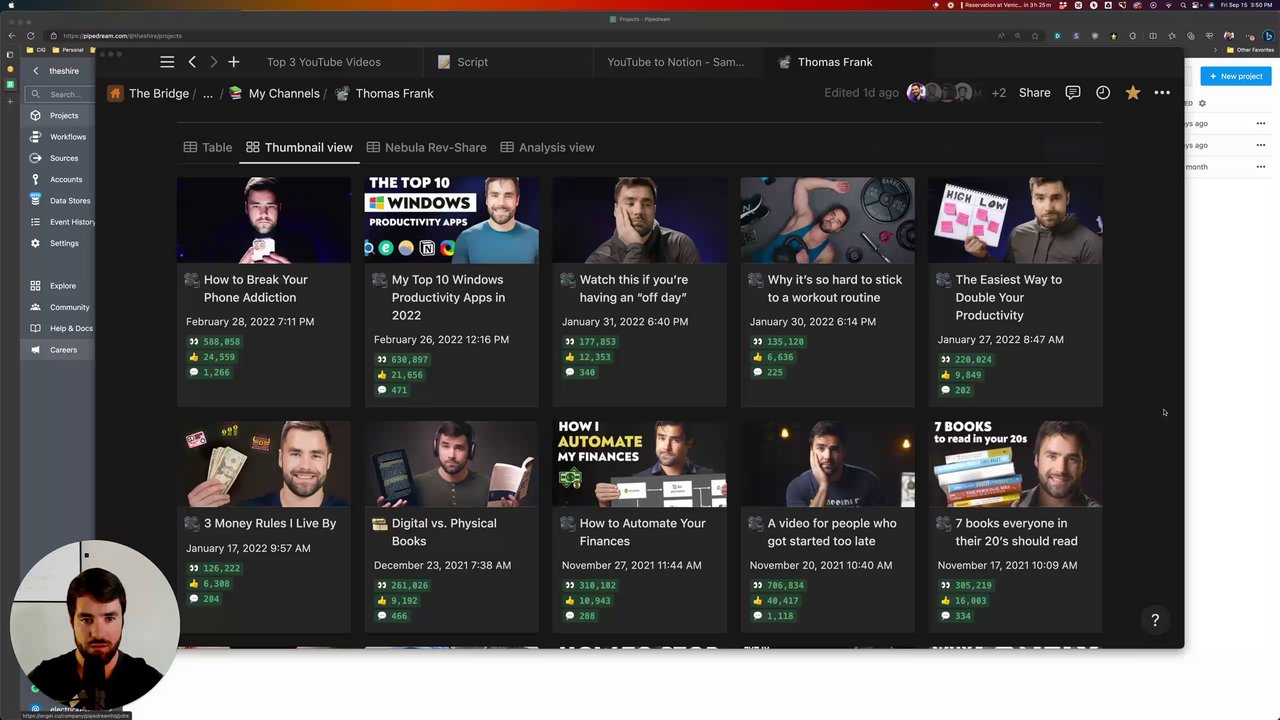Image resolution: width=1280 pixels, height=720 pixels.
Task: Open the Notion page three-dot menu
Action: point(1162,93)
